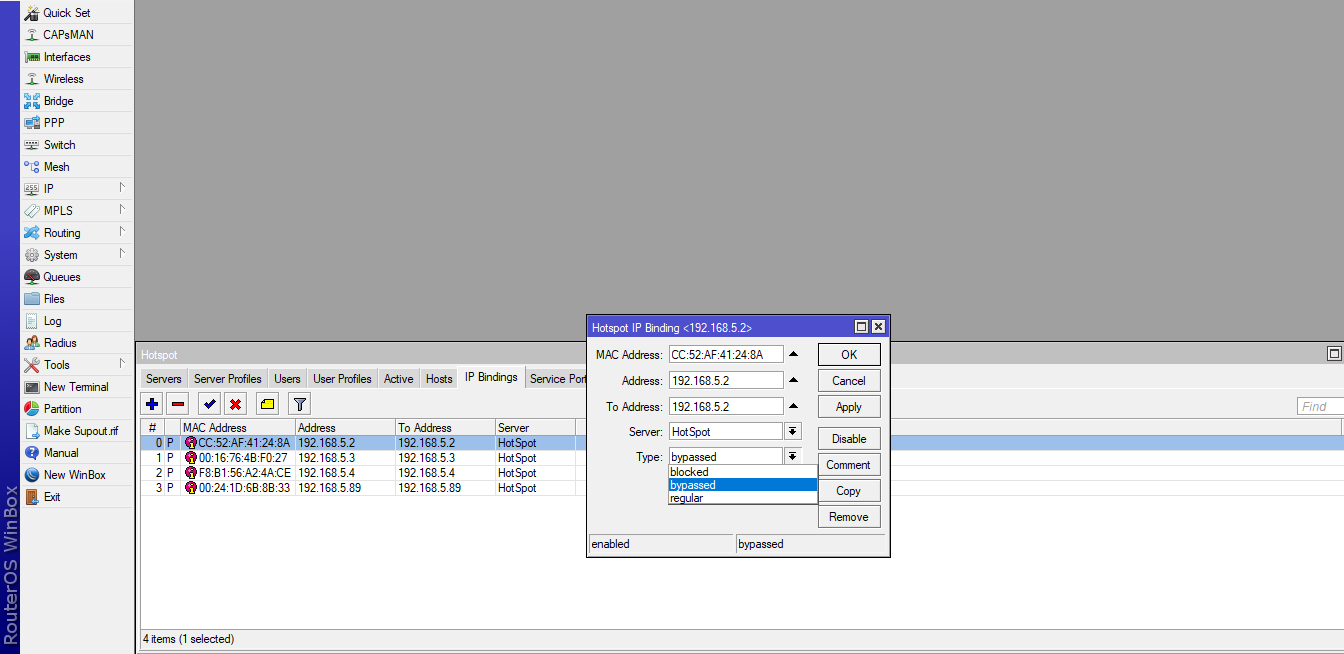This screenshot has width=1344, height=654.
Task: Click the MAC Address input field
Action: 726,354
